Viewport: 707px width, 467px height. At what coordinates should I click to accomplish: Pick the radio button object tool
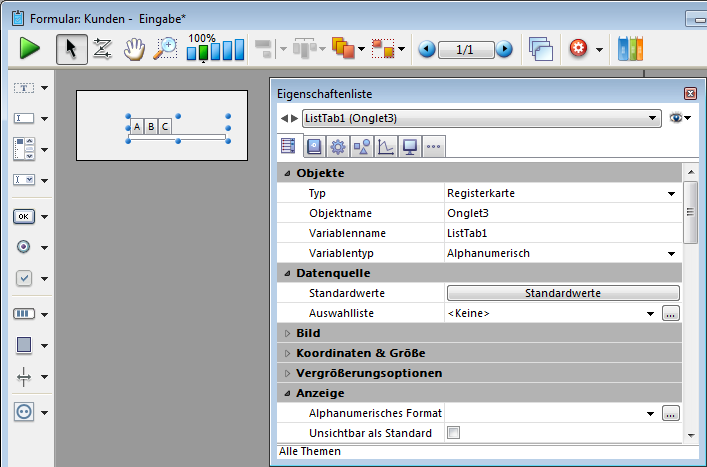pos(24,247)
